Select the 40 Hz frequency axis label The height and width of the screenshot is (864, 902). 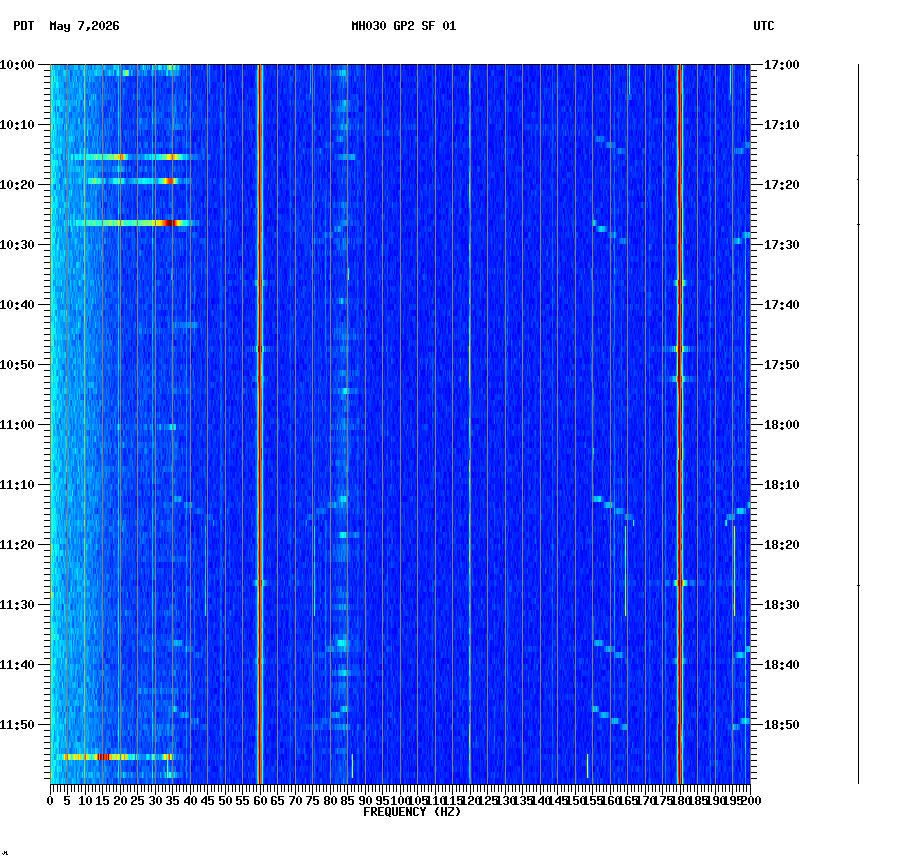pos(190,801)
